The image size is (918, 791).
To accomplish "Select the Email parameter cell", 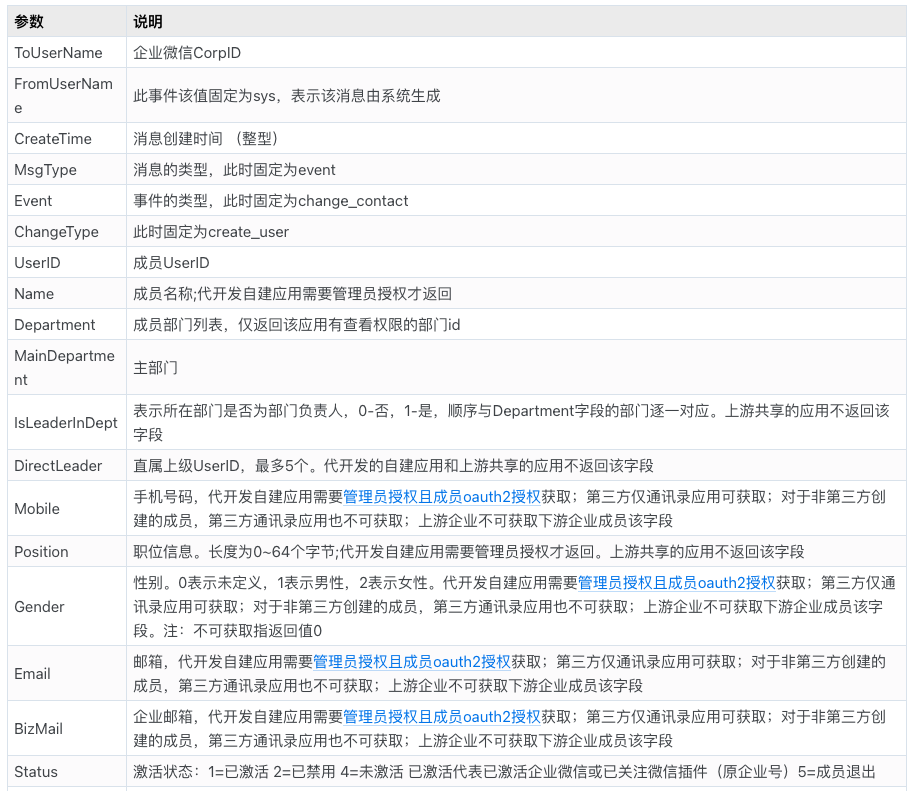I will click(x=67, y=674).
